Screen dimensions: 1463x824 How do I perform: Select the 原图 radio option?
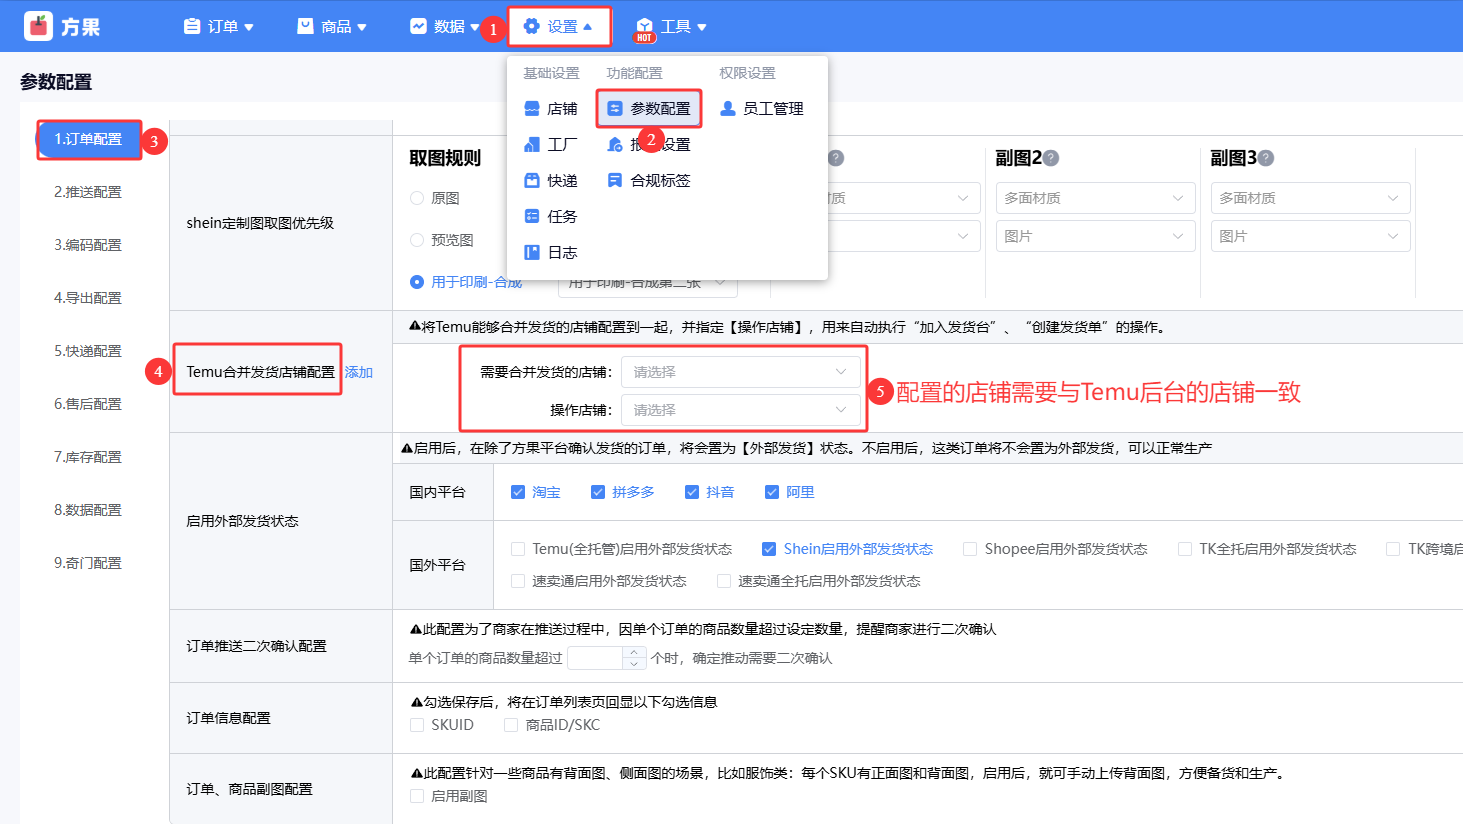(x=417, y=198)
